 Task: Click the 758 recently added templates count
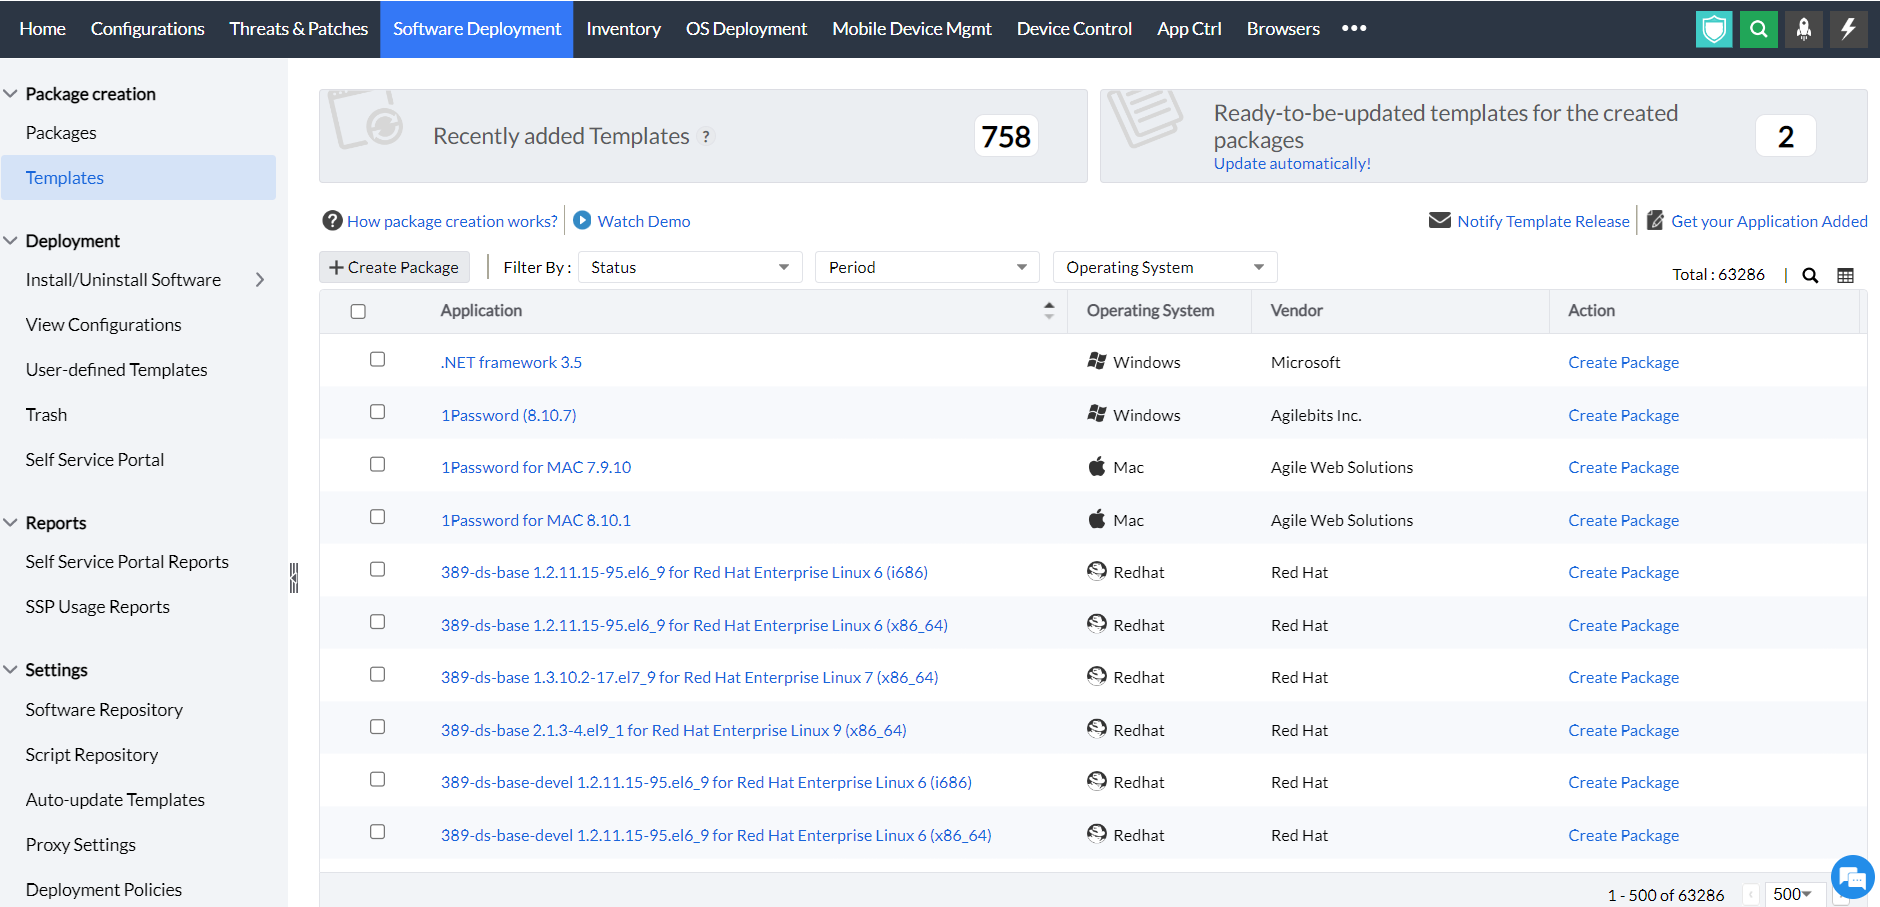coord(1006,136)
